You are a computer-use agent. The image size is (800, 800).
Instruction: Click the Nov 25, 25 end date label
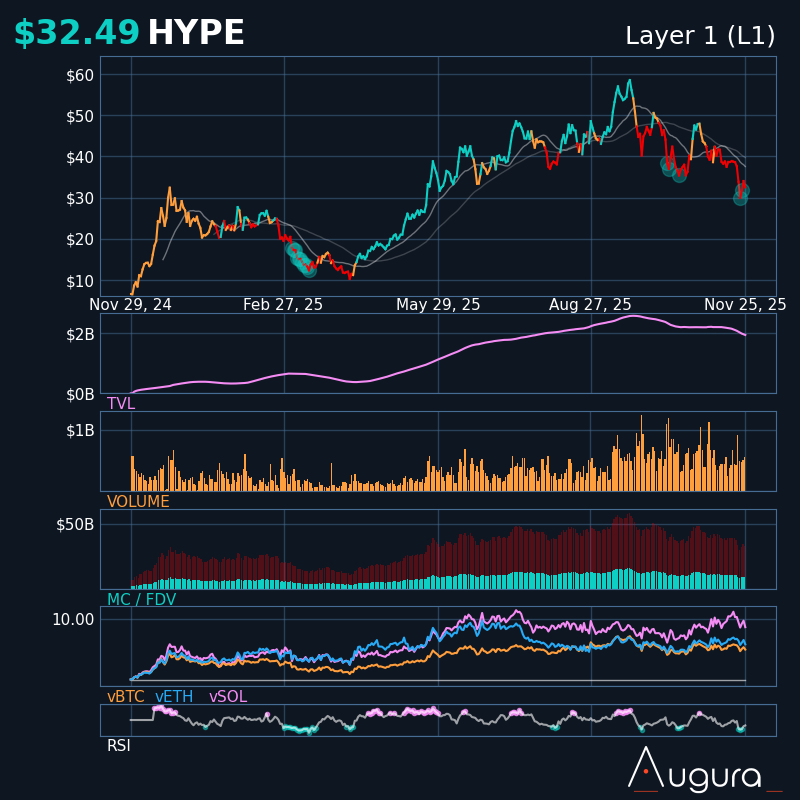(x=745, y=305)
